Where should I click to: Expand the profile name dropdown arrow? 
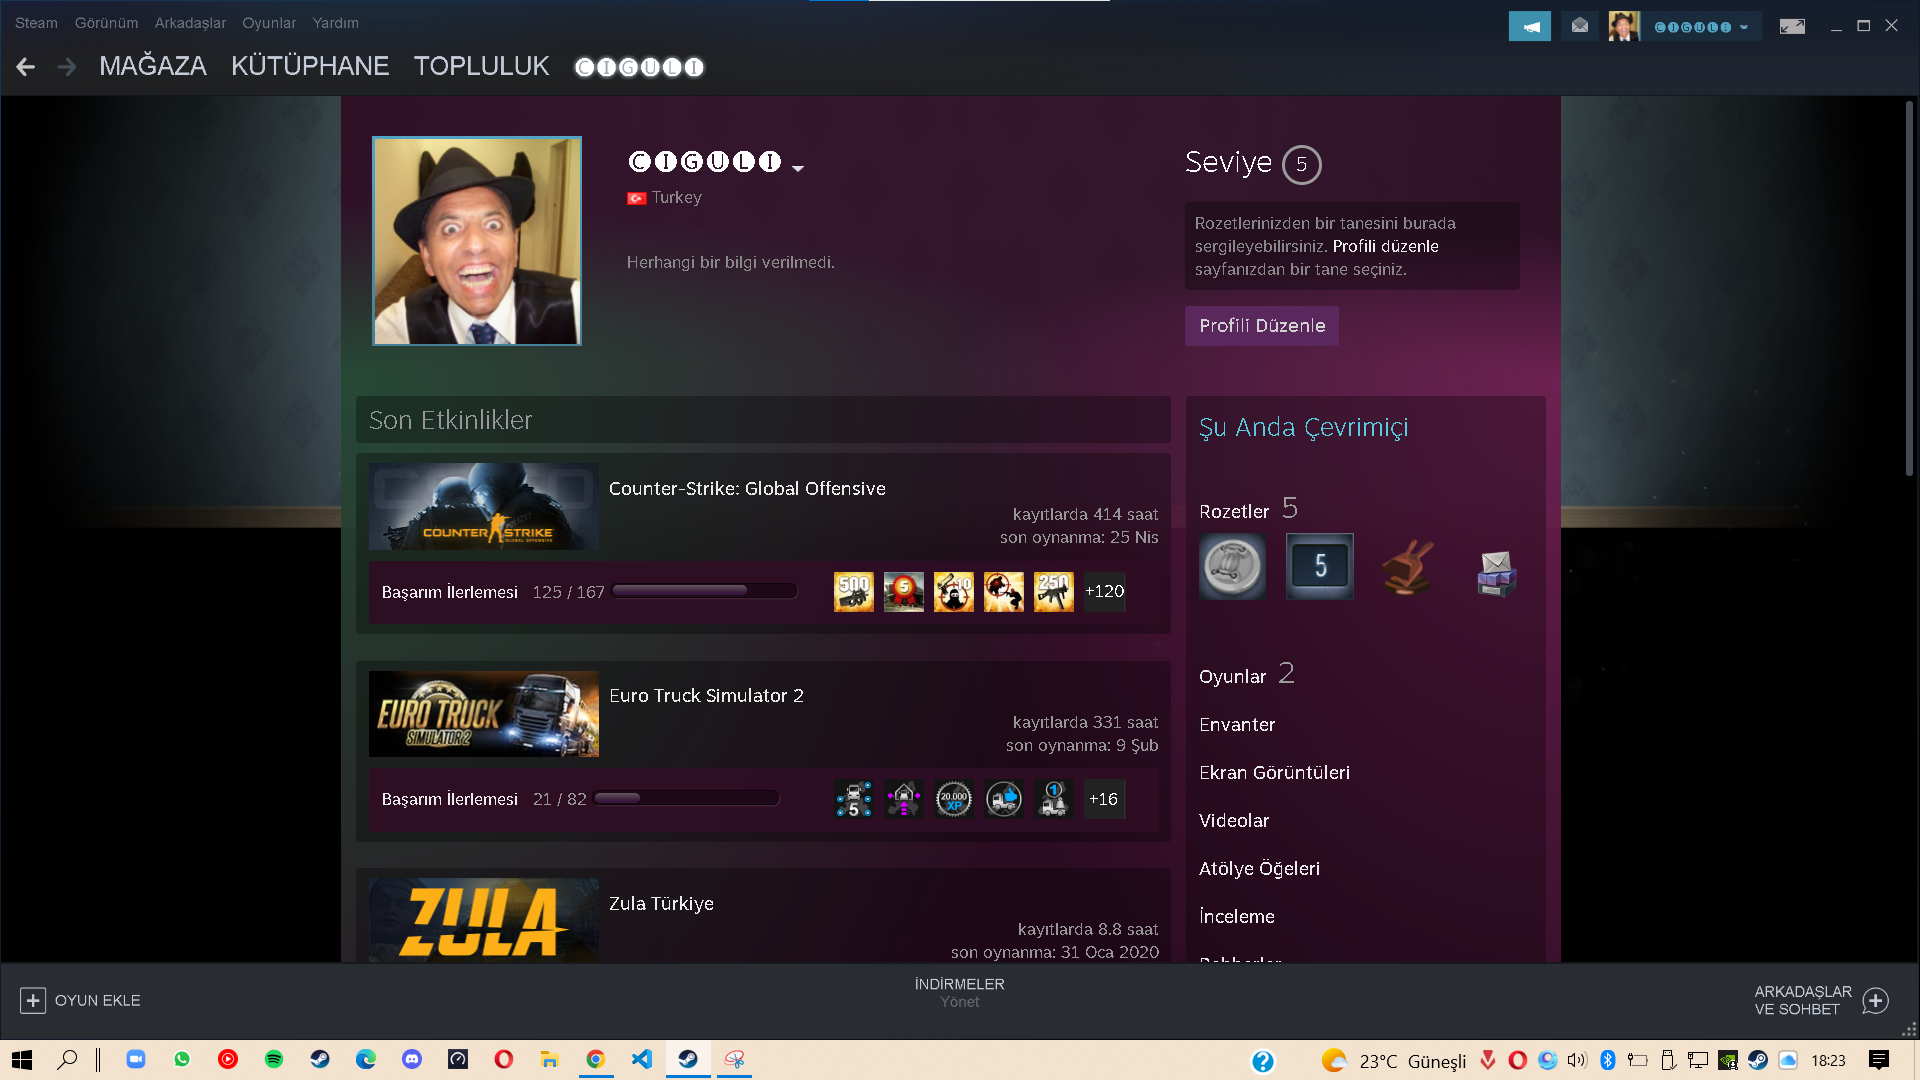[798, 168]
